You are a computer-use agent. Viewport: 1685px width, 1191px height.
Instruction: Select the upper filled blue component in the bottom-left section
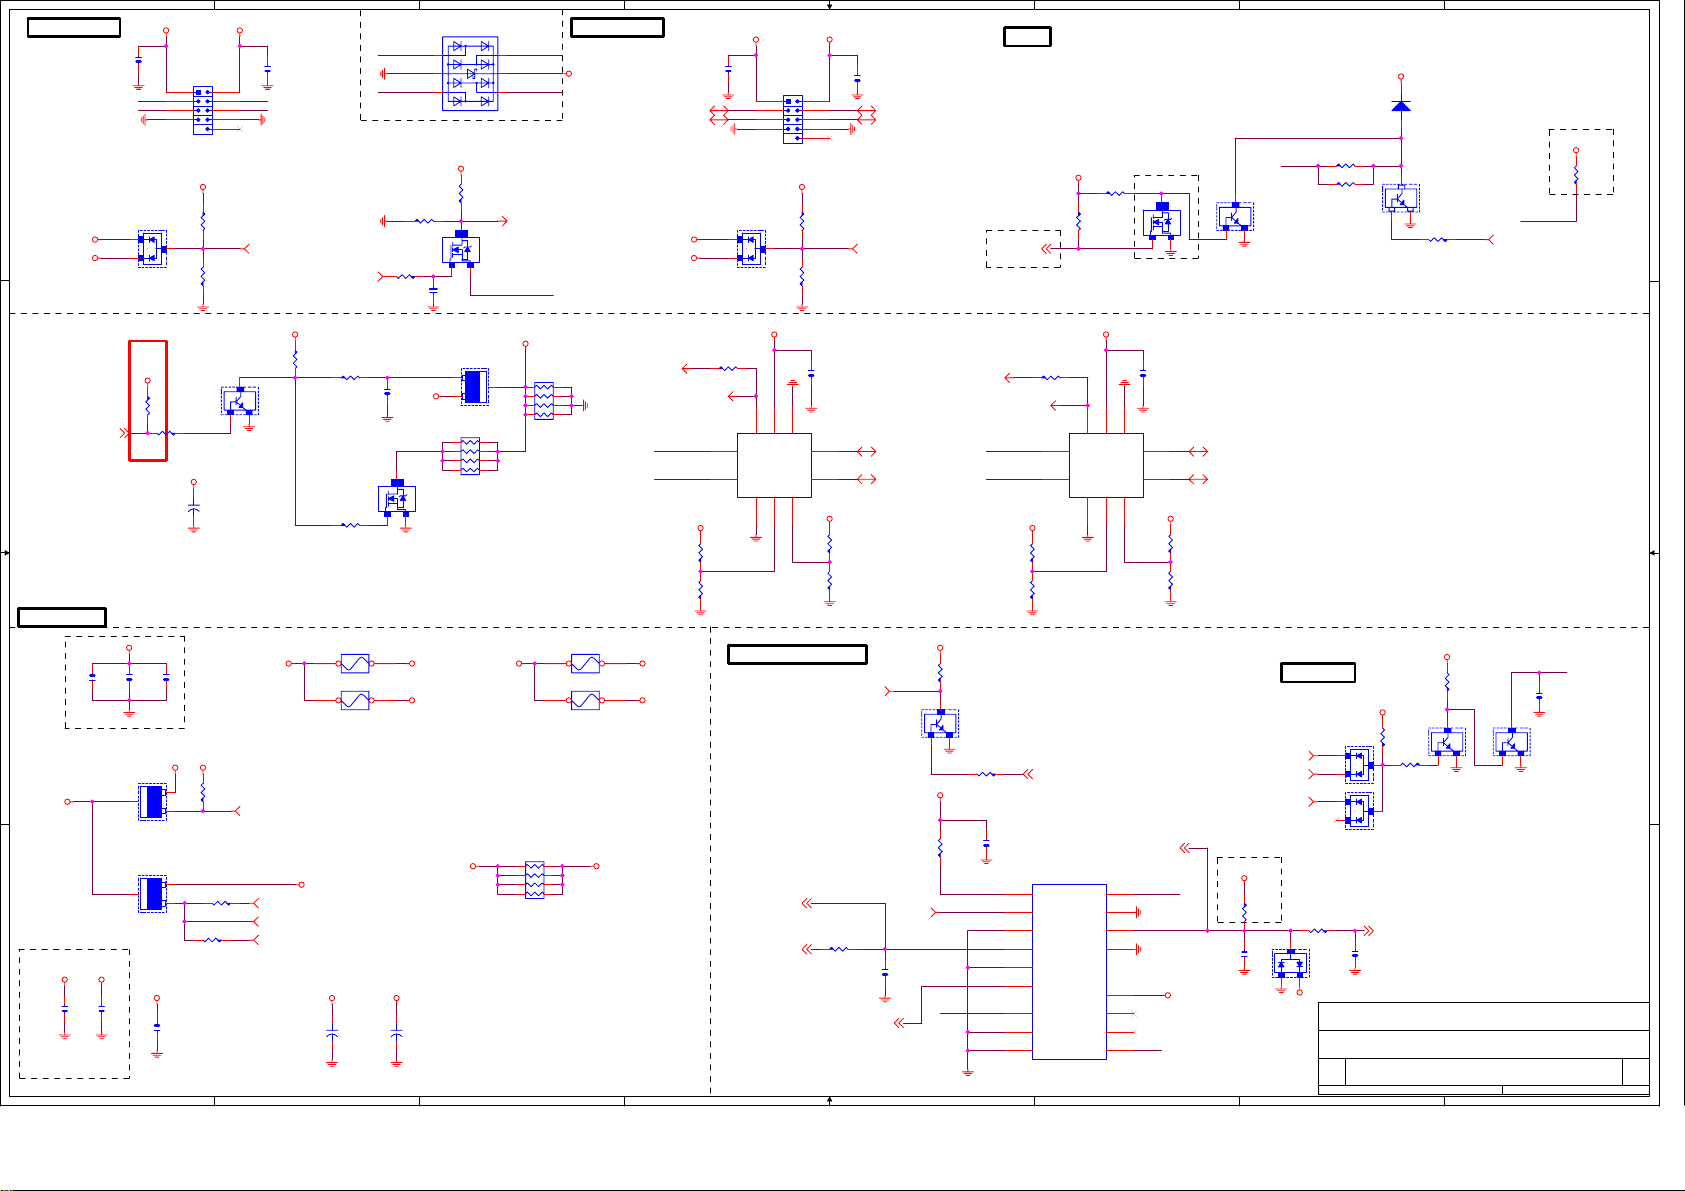(x=152, y=802)
